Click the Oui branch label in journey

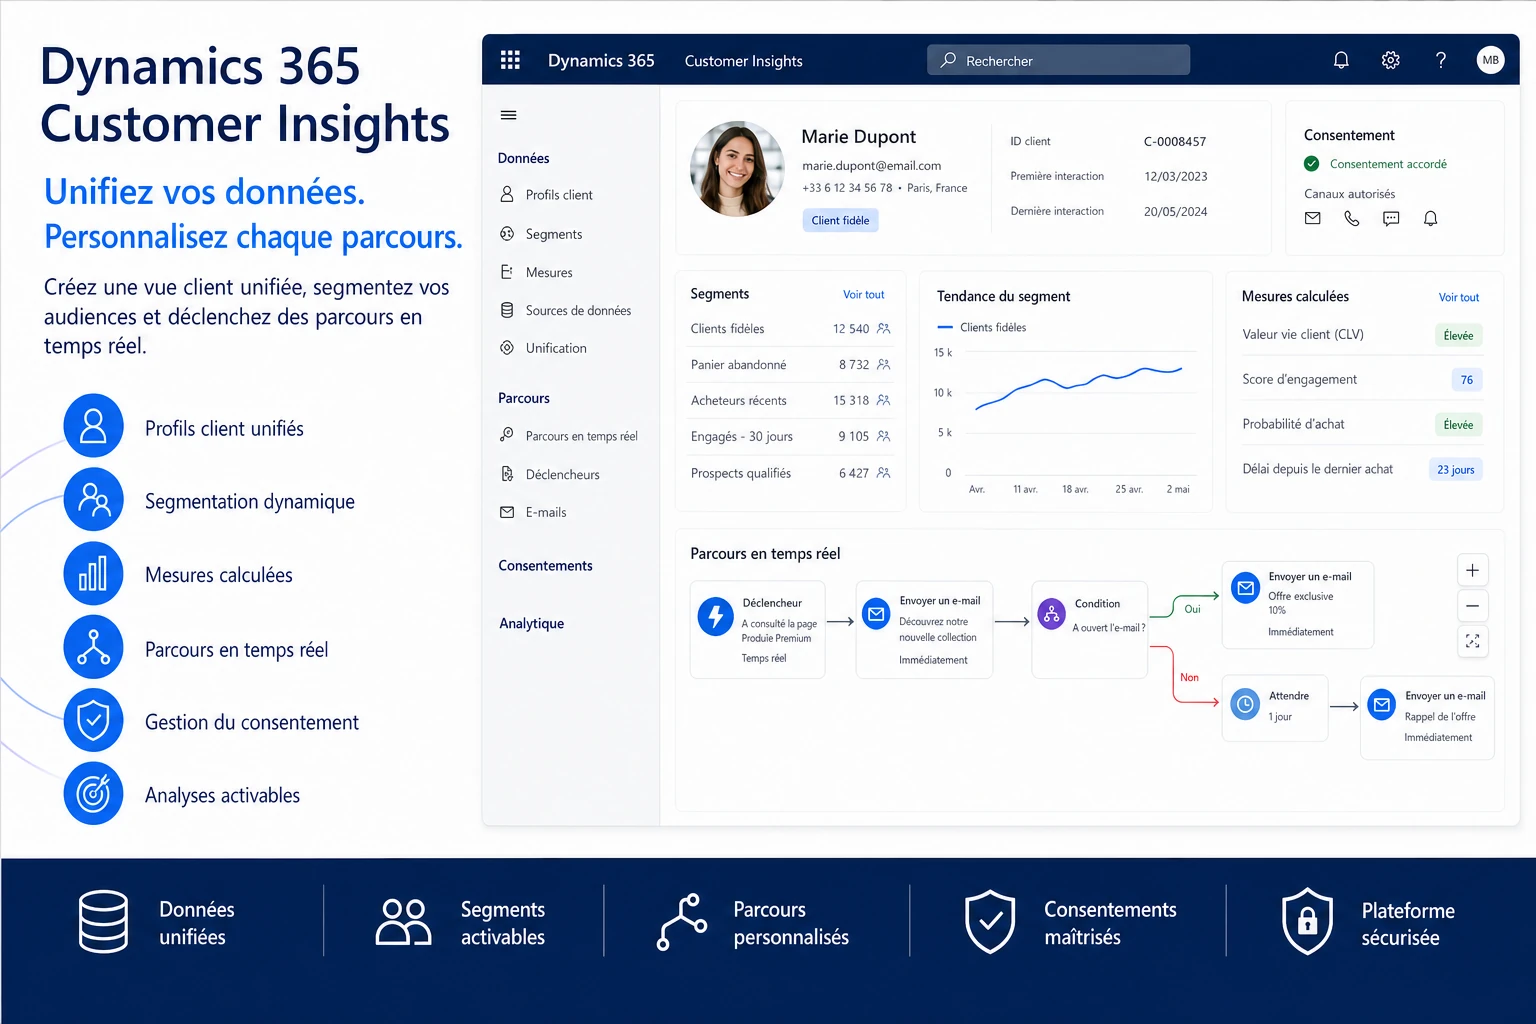pos(1193,609)
